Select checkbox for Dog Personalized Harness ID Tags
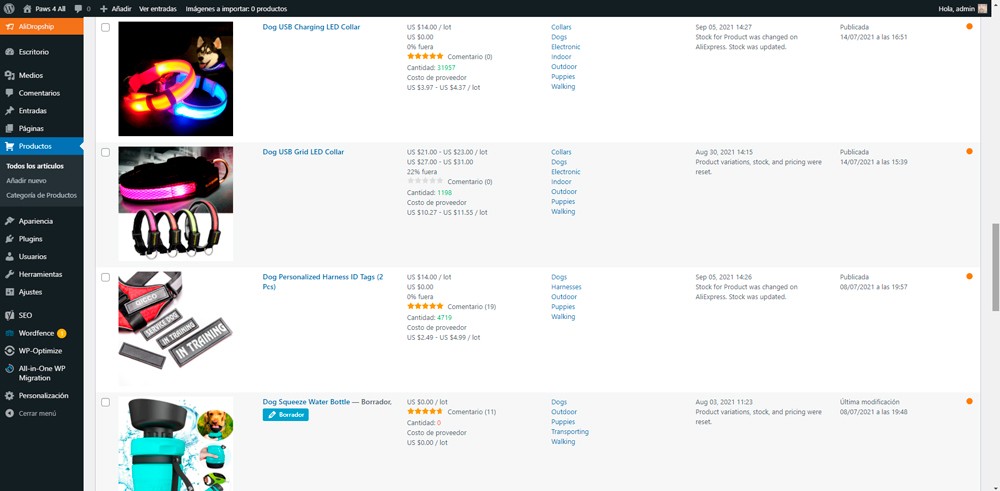The image size is (1000, 491). 105,277
